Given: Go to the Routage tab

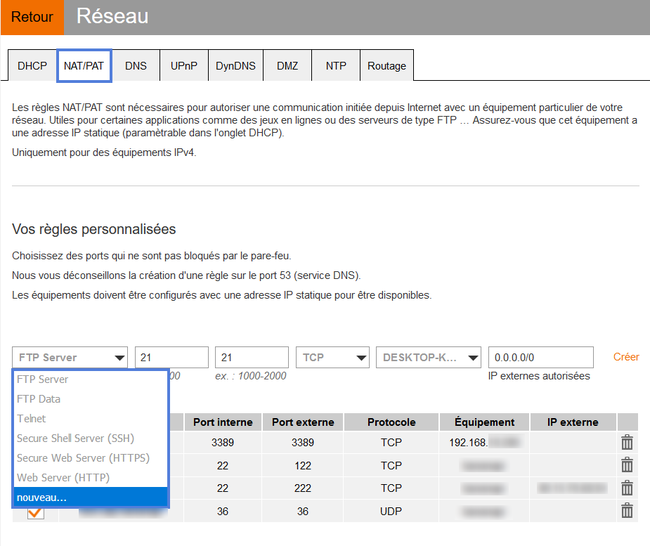Looking at the screenshot, I should 386,66.
